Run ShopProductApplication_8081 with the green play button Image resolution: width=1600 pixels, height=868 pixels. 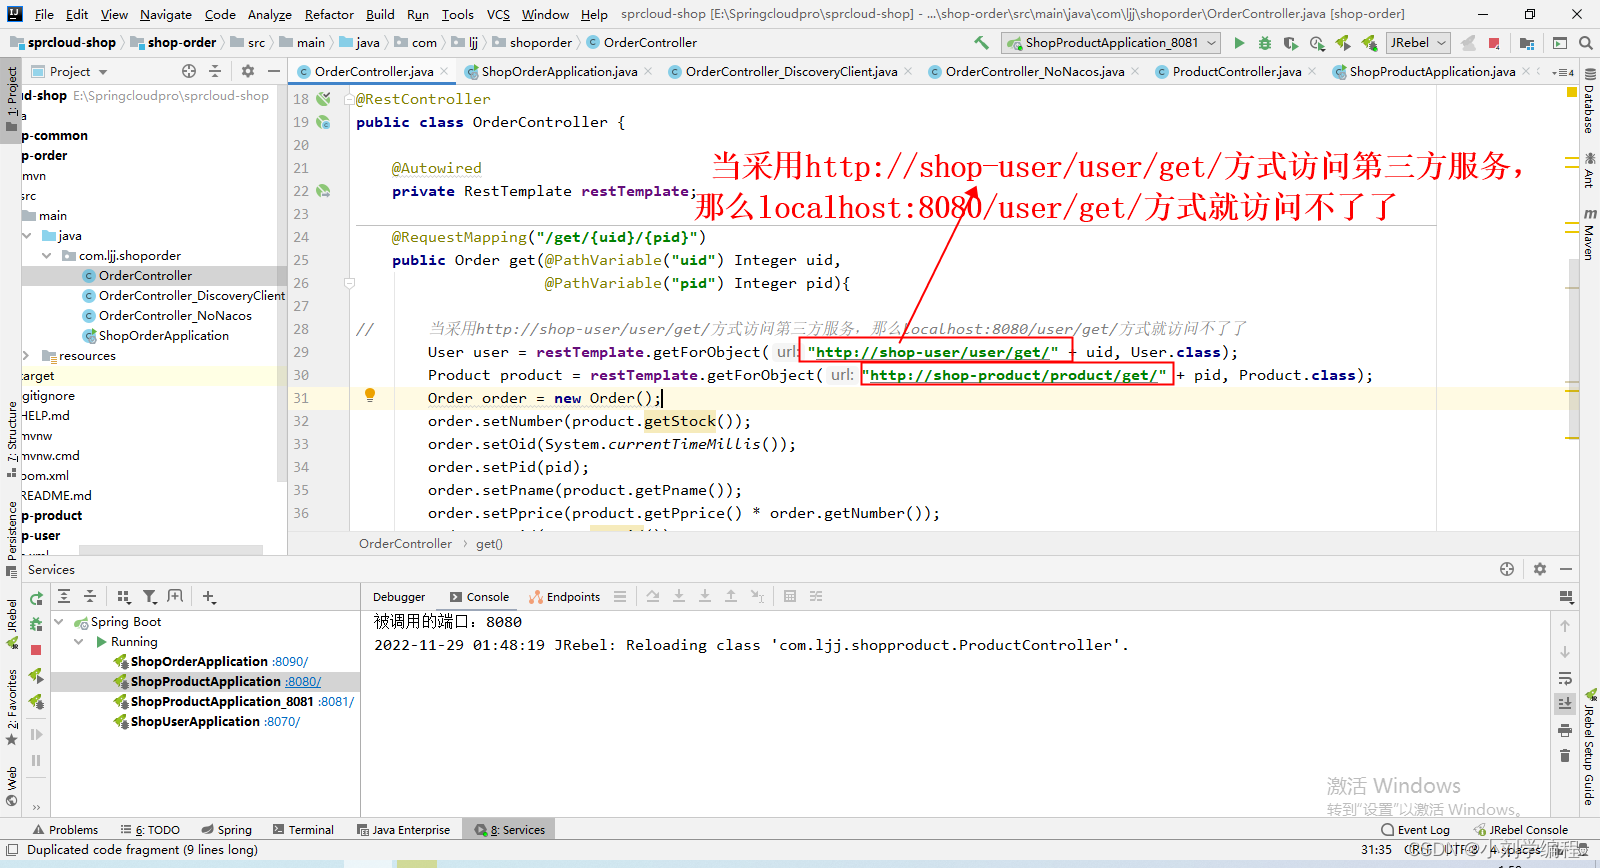click(1239, 43)
